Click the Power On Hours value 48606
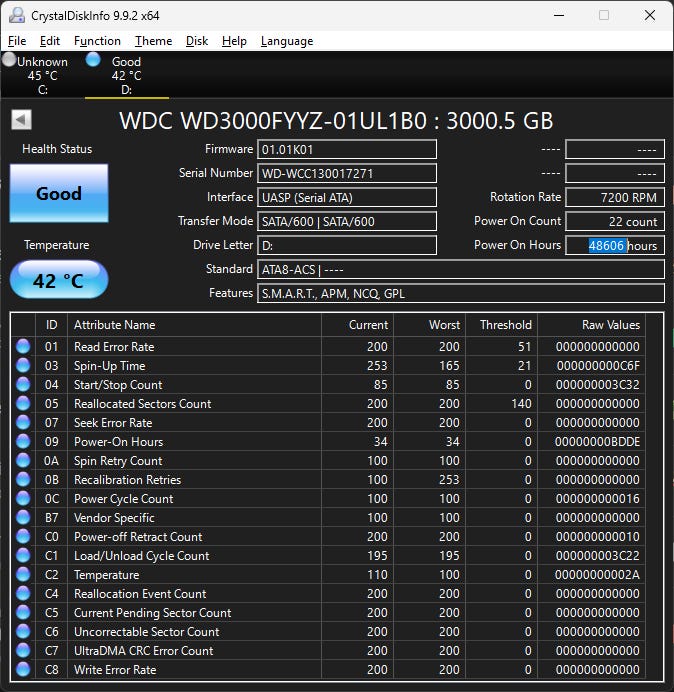Image resolution: width=674 pixels, height=692 pixels. tap(607, 245)
